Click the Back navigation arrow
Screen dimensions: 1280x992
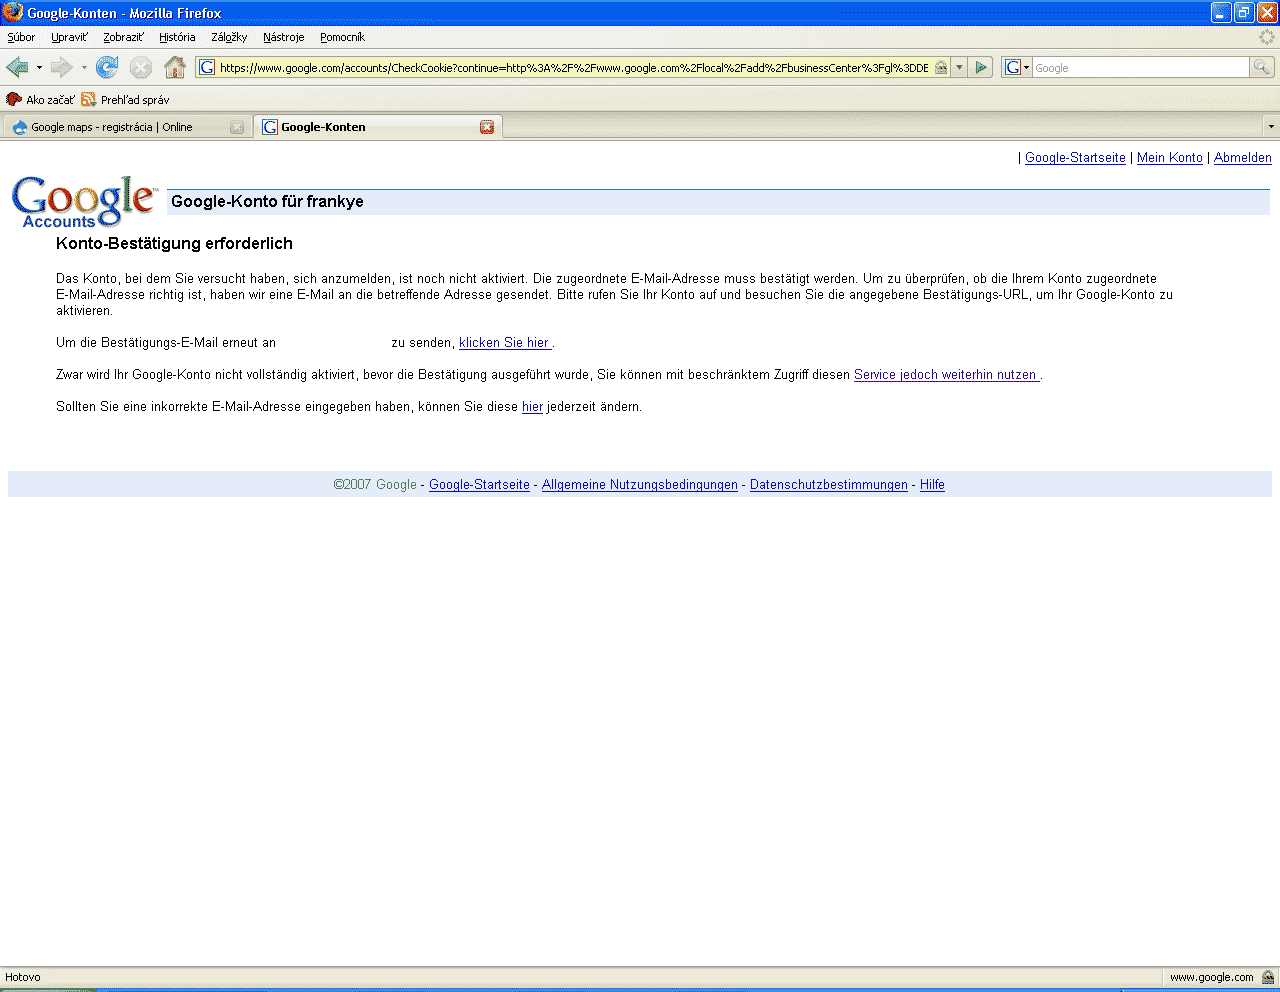tap(17, 67)
